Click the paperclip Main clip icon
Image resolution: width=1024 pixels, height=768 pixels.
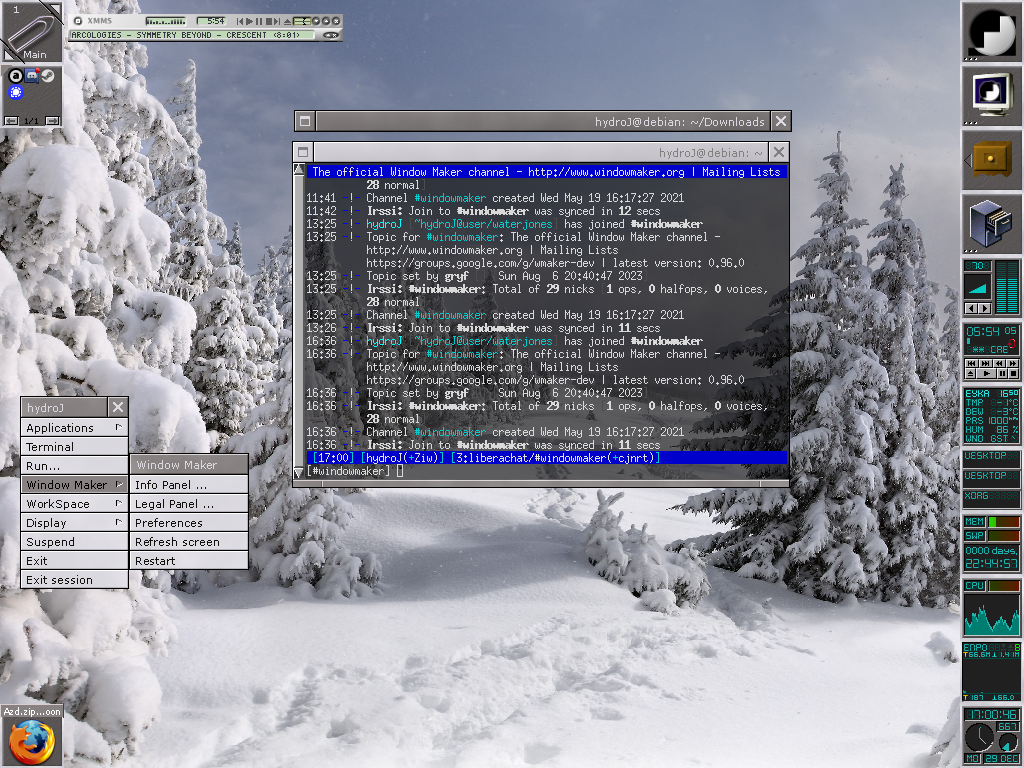coord(31,31)
